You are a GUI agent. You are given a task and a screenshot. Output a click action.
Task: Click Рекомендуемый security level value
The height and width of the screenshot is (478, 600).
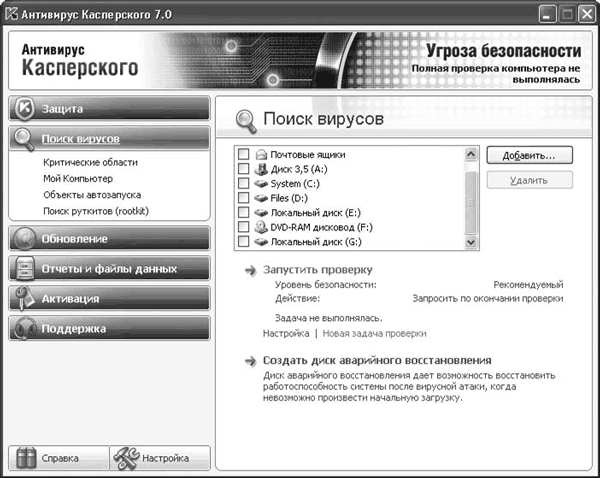click(528, 285)
